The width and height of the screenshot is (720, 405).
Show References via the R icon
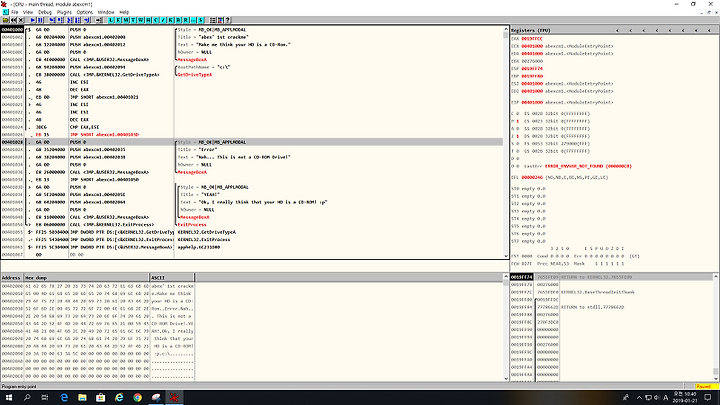[x=186, y=20]
